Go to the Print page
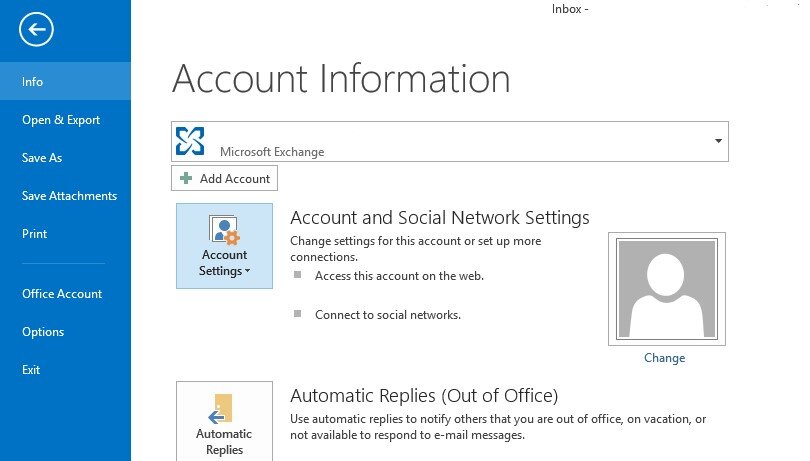Image resolution: width=810 pixels, height=461 pixels. coord(35,234)
